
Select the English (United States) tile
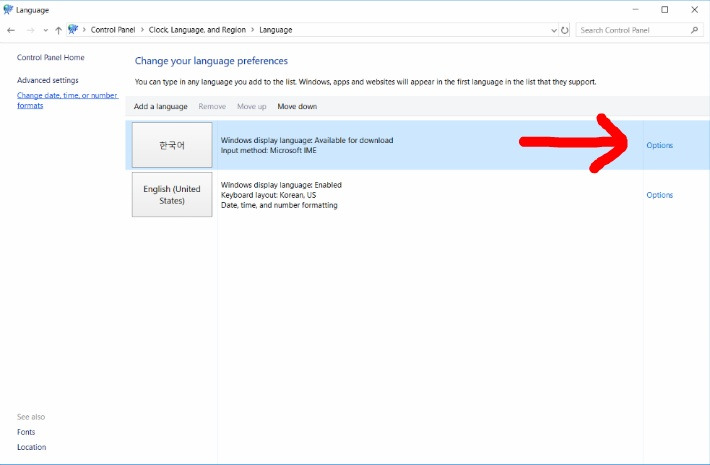[172, 194]
